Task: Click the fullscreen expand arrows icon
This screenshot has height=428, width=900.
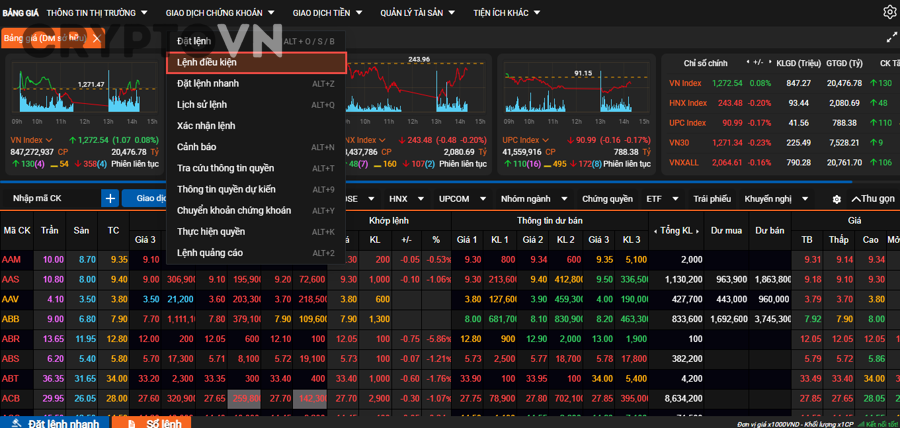Action: pyautogui.click(x=891, y=38)
